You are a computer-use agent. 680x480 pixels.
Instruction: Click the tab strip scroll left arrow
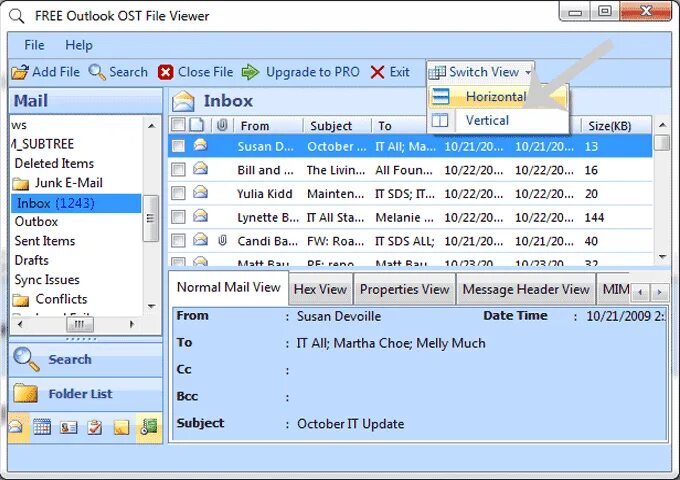click(x=641, y=292)
